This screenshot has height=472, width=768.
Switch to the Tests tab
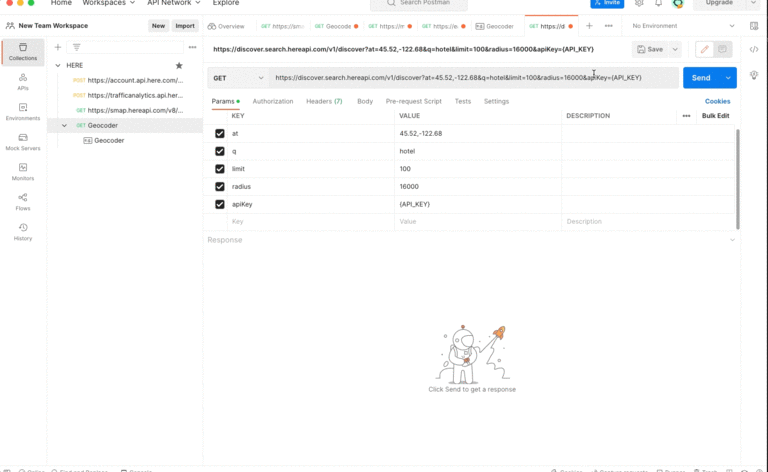(462, 101)
